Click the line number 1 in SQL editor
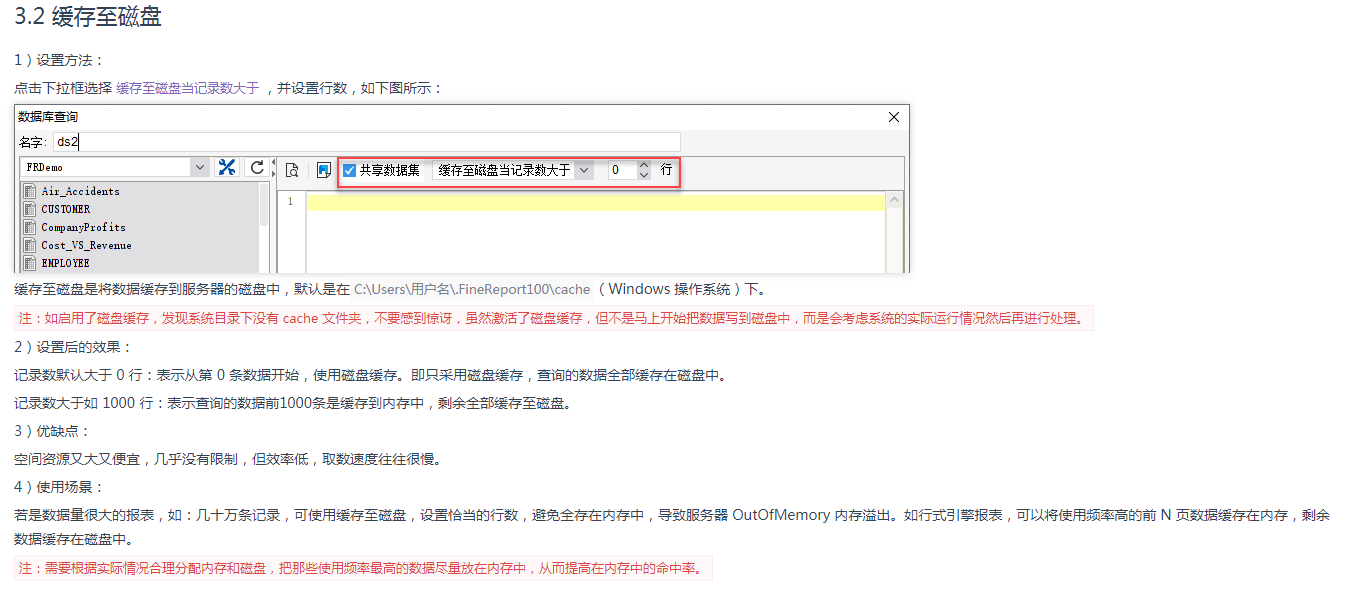 pos(290,202)
